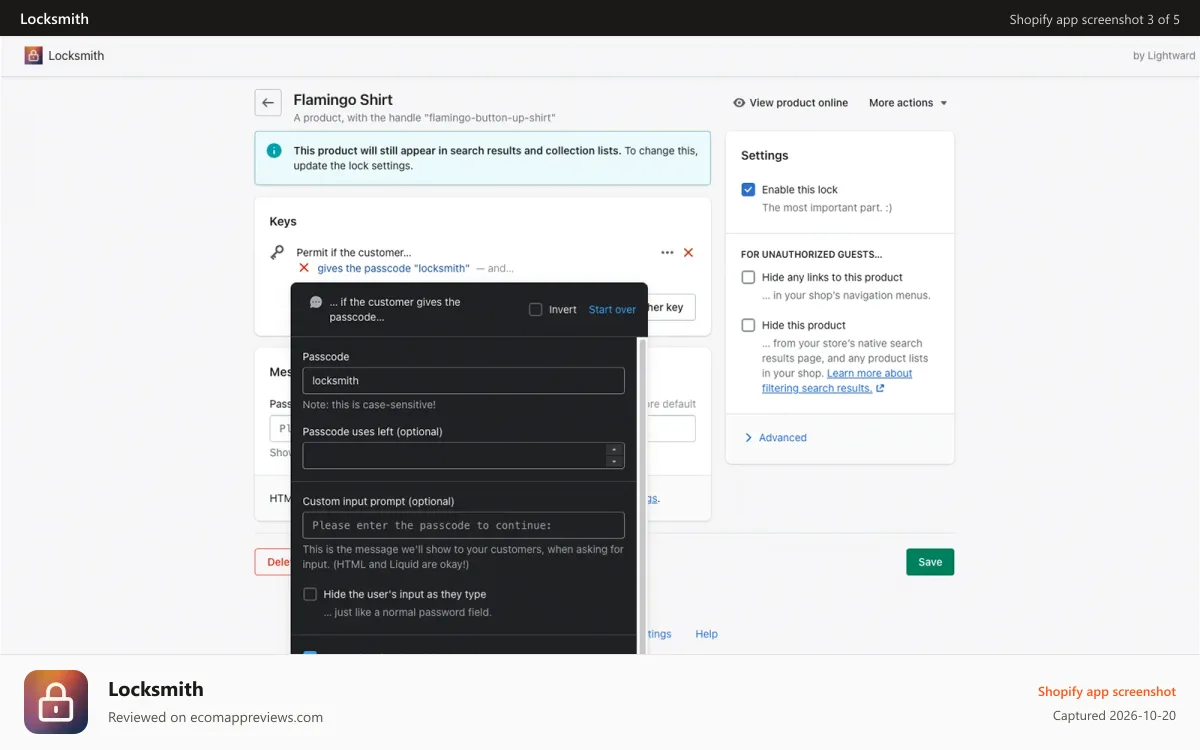This screenshot has height=750, width=1200.
Task: Enable Hide the user's input as they type
Action: coord(310,594)
